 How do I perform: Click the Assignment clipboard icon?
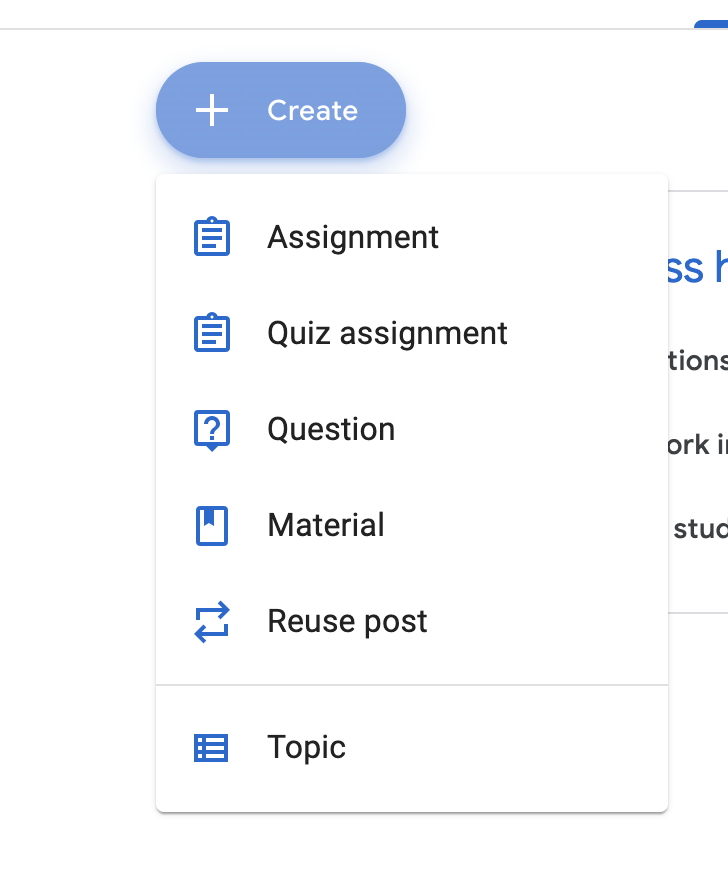coord(211,237)
